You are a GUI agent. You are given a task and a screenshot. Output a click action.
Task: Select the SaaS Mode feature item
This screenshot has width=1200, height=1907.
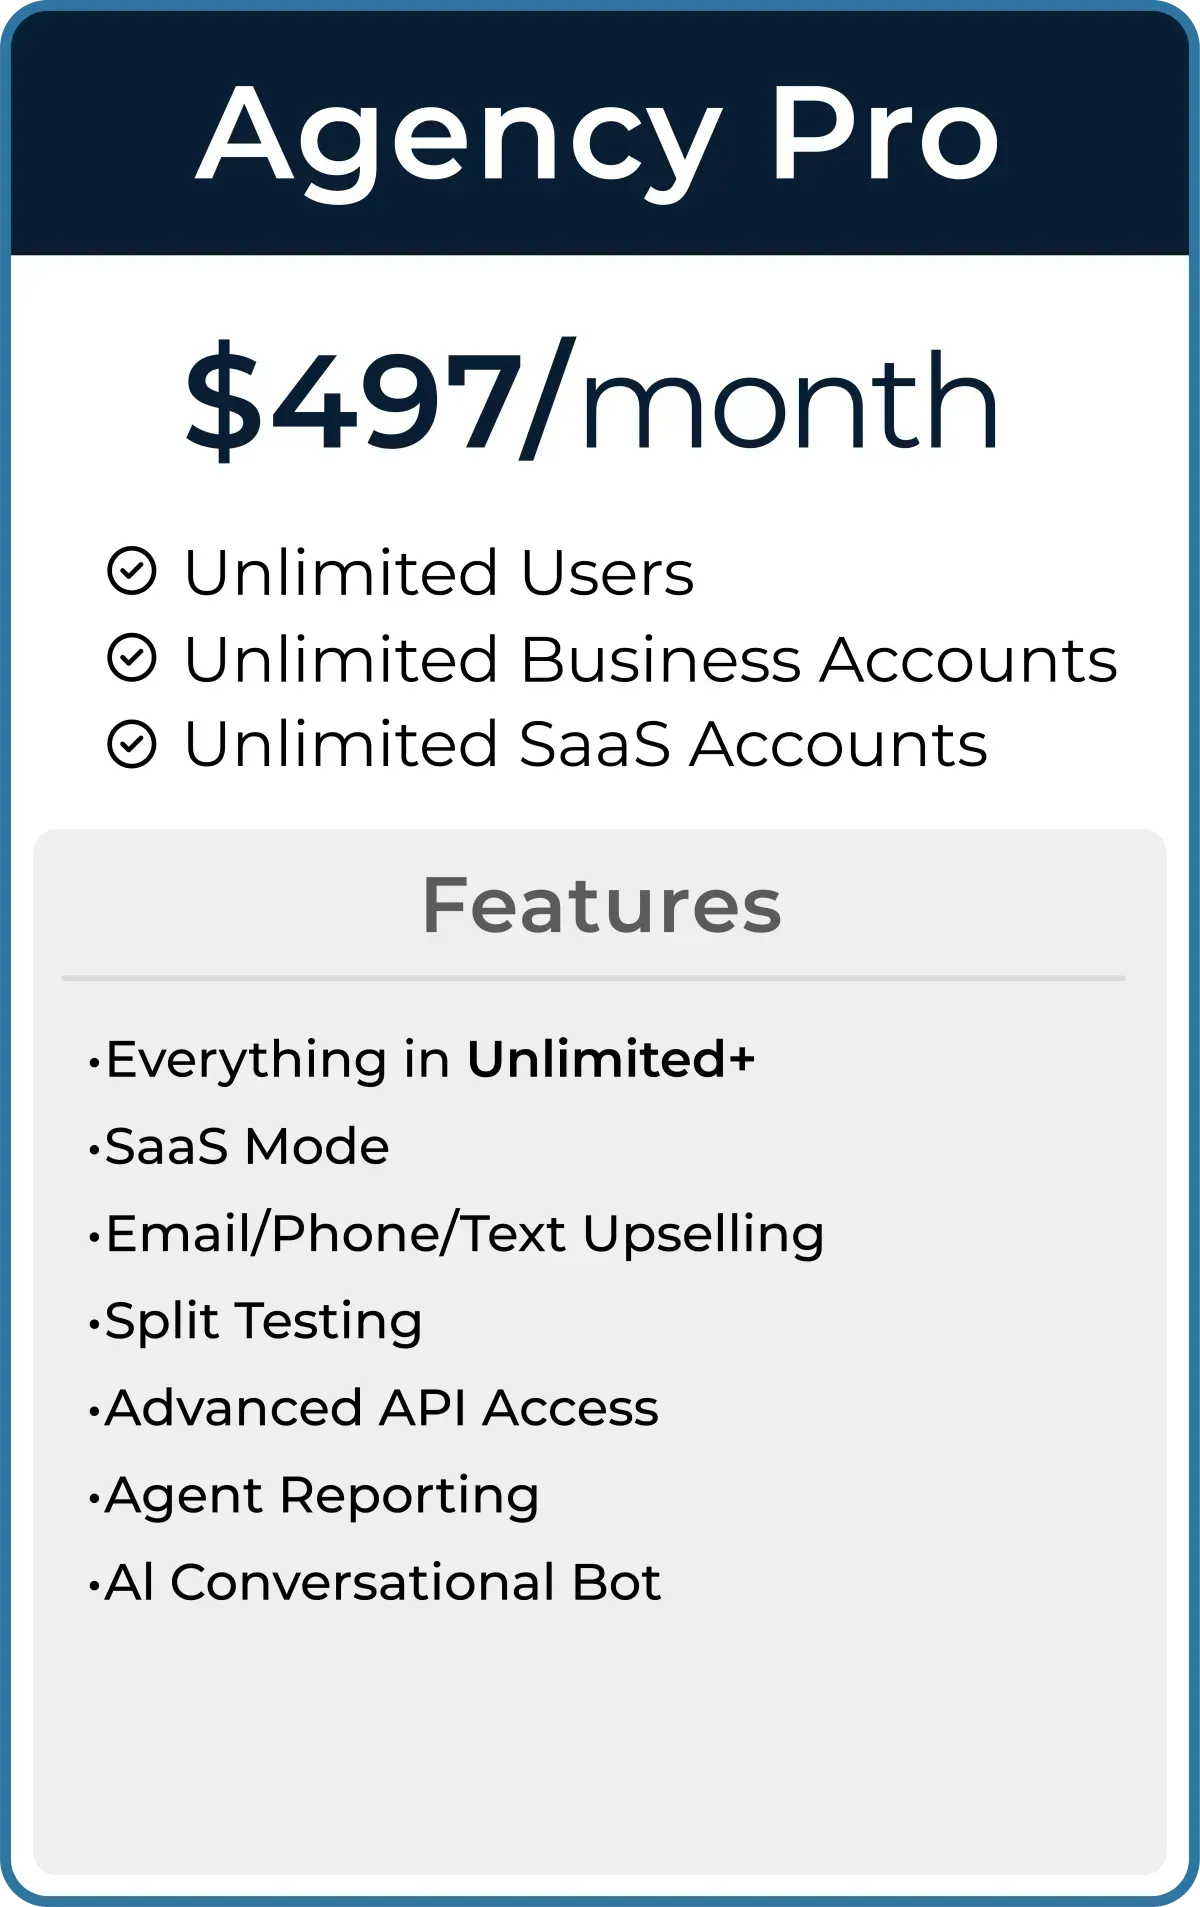pyautogui.click(x=239, y=1146)
